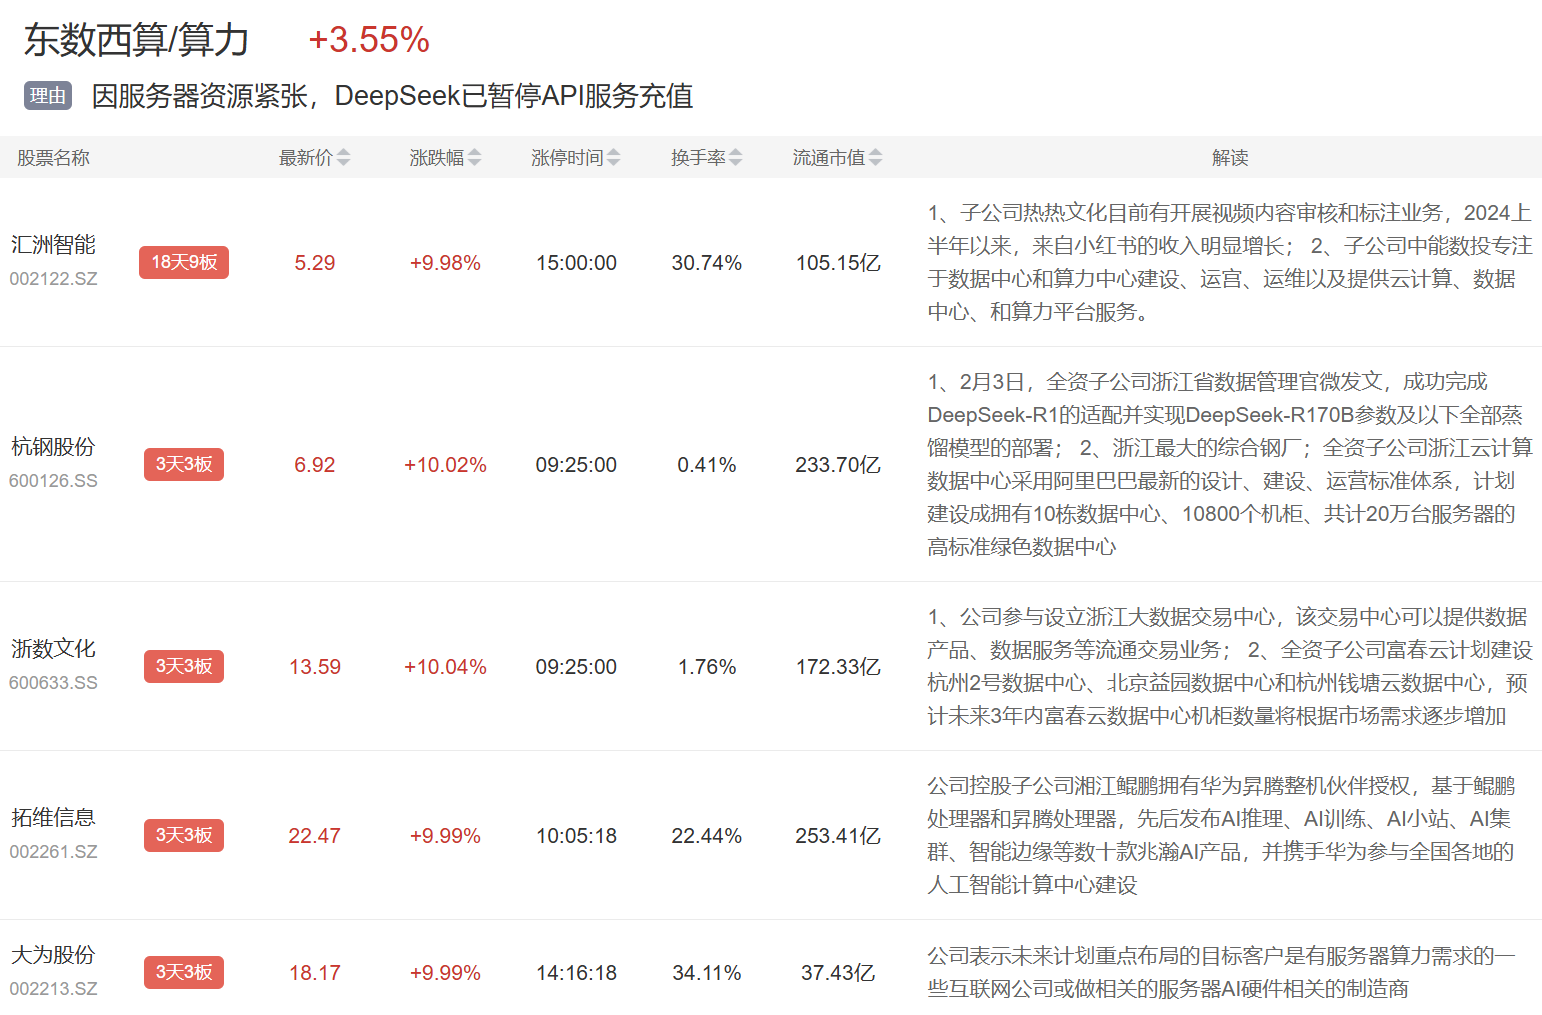The image size is (1542, 1015).
Task: Click 3天3板 badge for 杭钢股份
Action: (x=184, y=464)
